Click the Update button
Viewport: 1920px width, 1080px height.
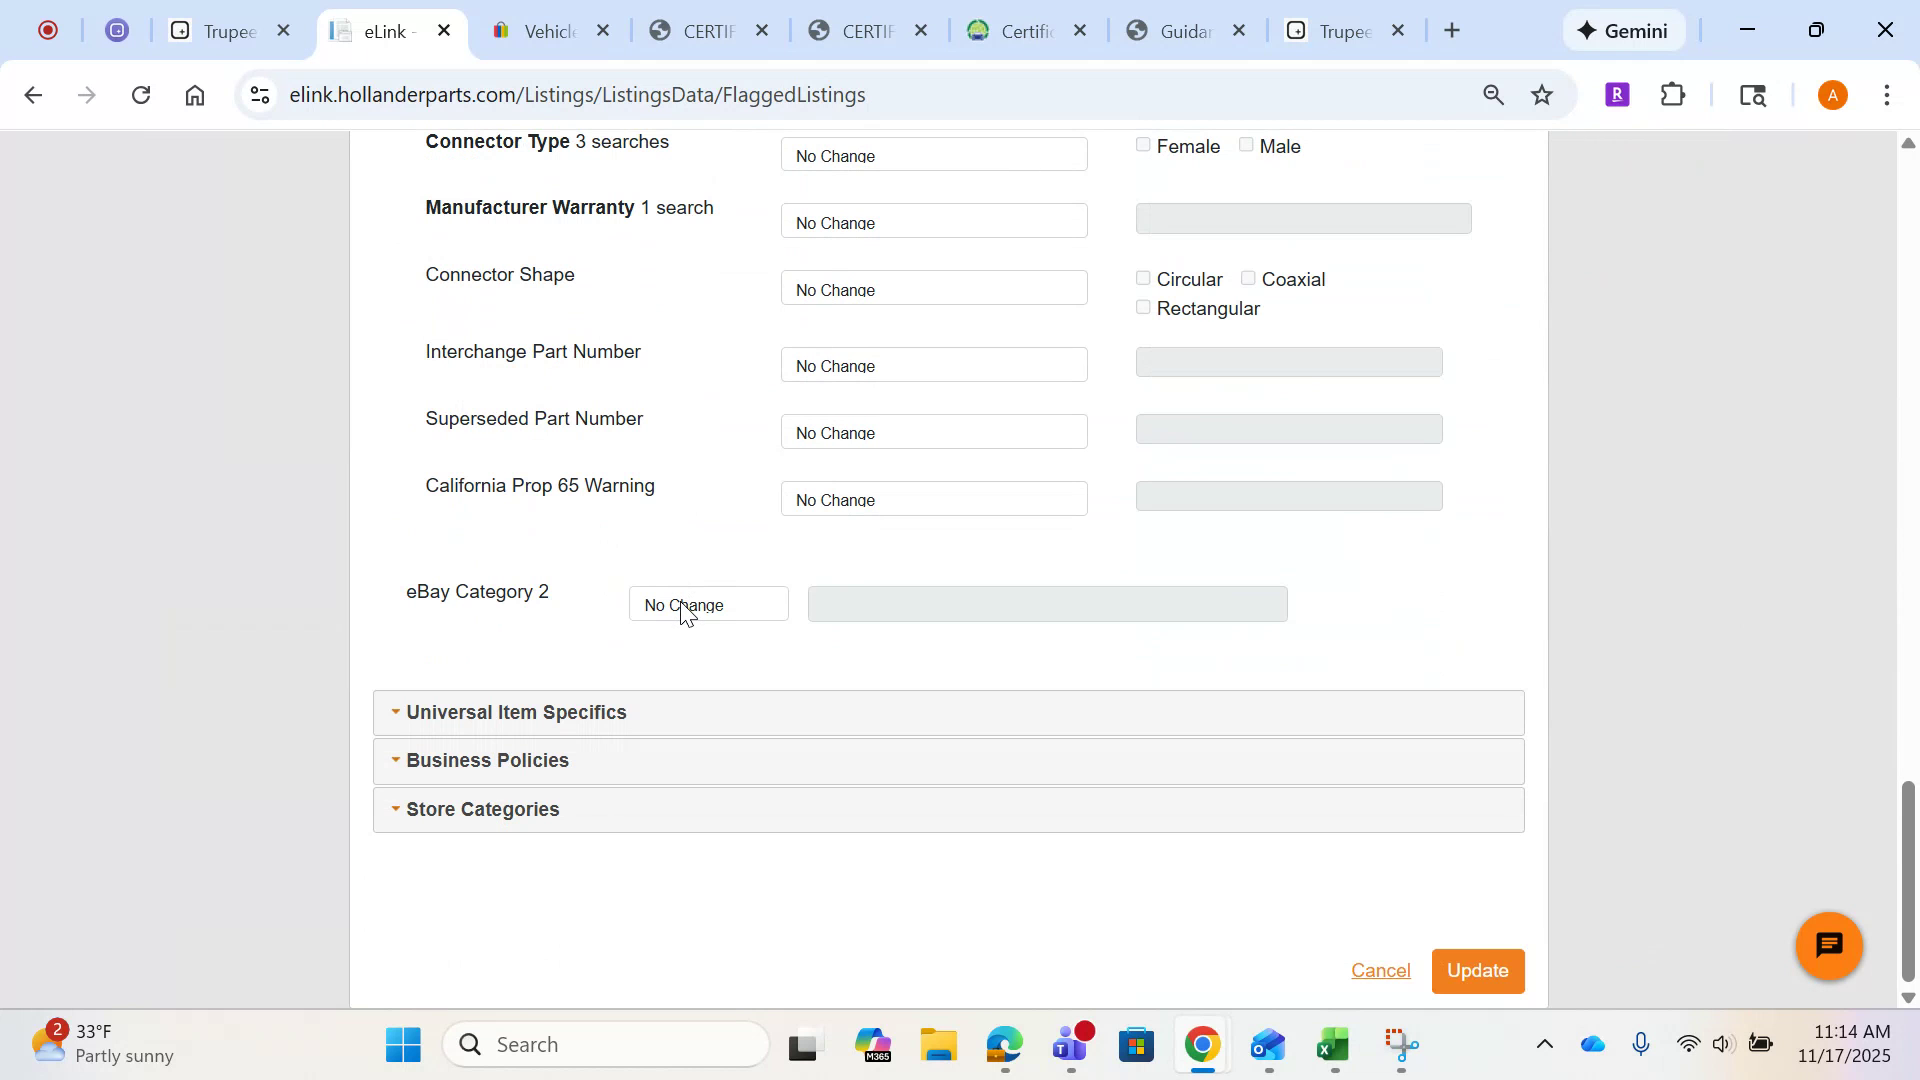(x=1477, y=970)
